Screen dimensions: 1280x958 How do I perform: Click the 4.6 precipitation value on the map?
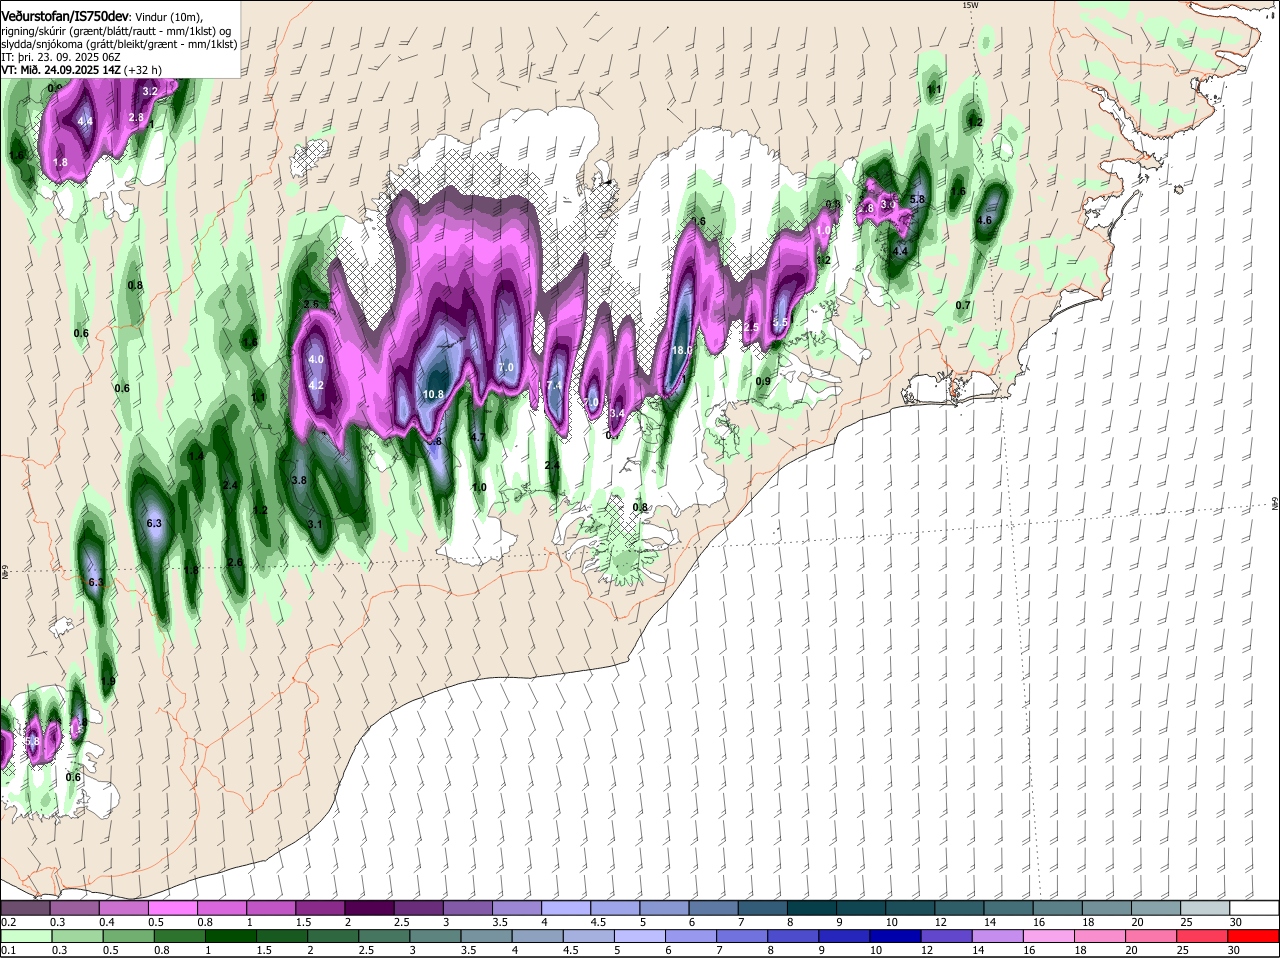point(984,221)
